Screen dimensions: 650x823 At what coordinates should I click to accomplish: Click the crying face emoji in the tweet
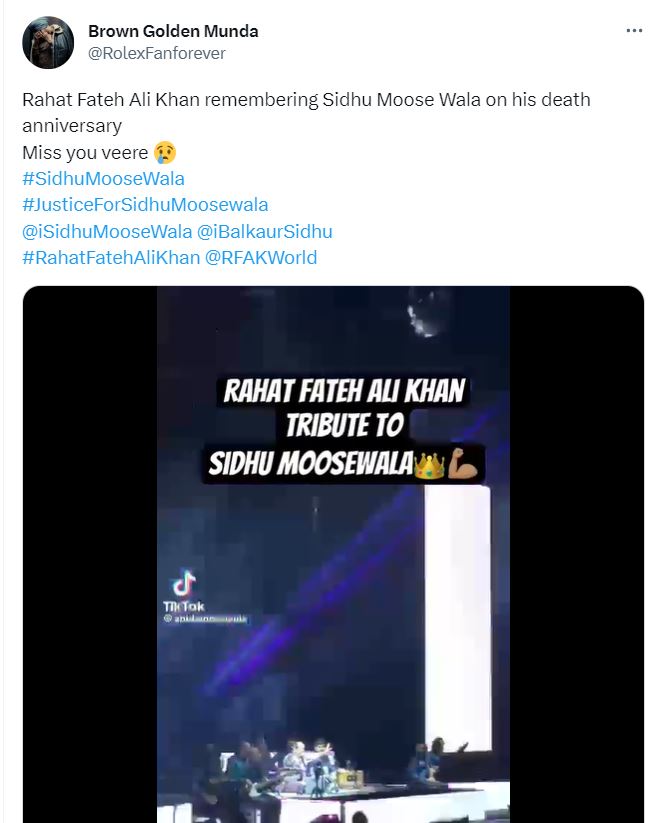pyautogui.click(x=165, y=153)
